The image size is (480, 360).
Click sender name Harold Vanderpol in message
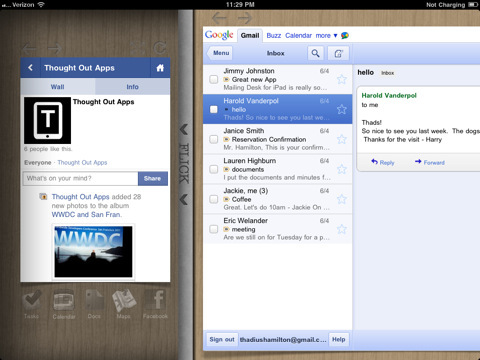tap(389, 96)
